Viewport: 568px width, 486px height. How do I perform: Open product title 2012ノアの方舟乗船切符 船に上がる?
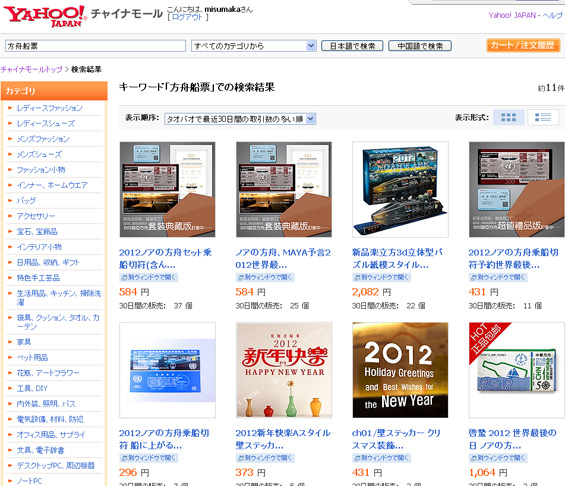[164, 439]
